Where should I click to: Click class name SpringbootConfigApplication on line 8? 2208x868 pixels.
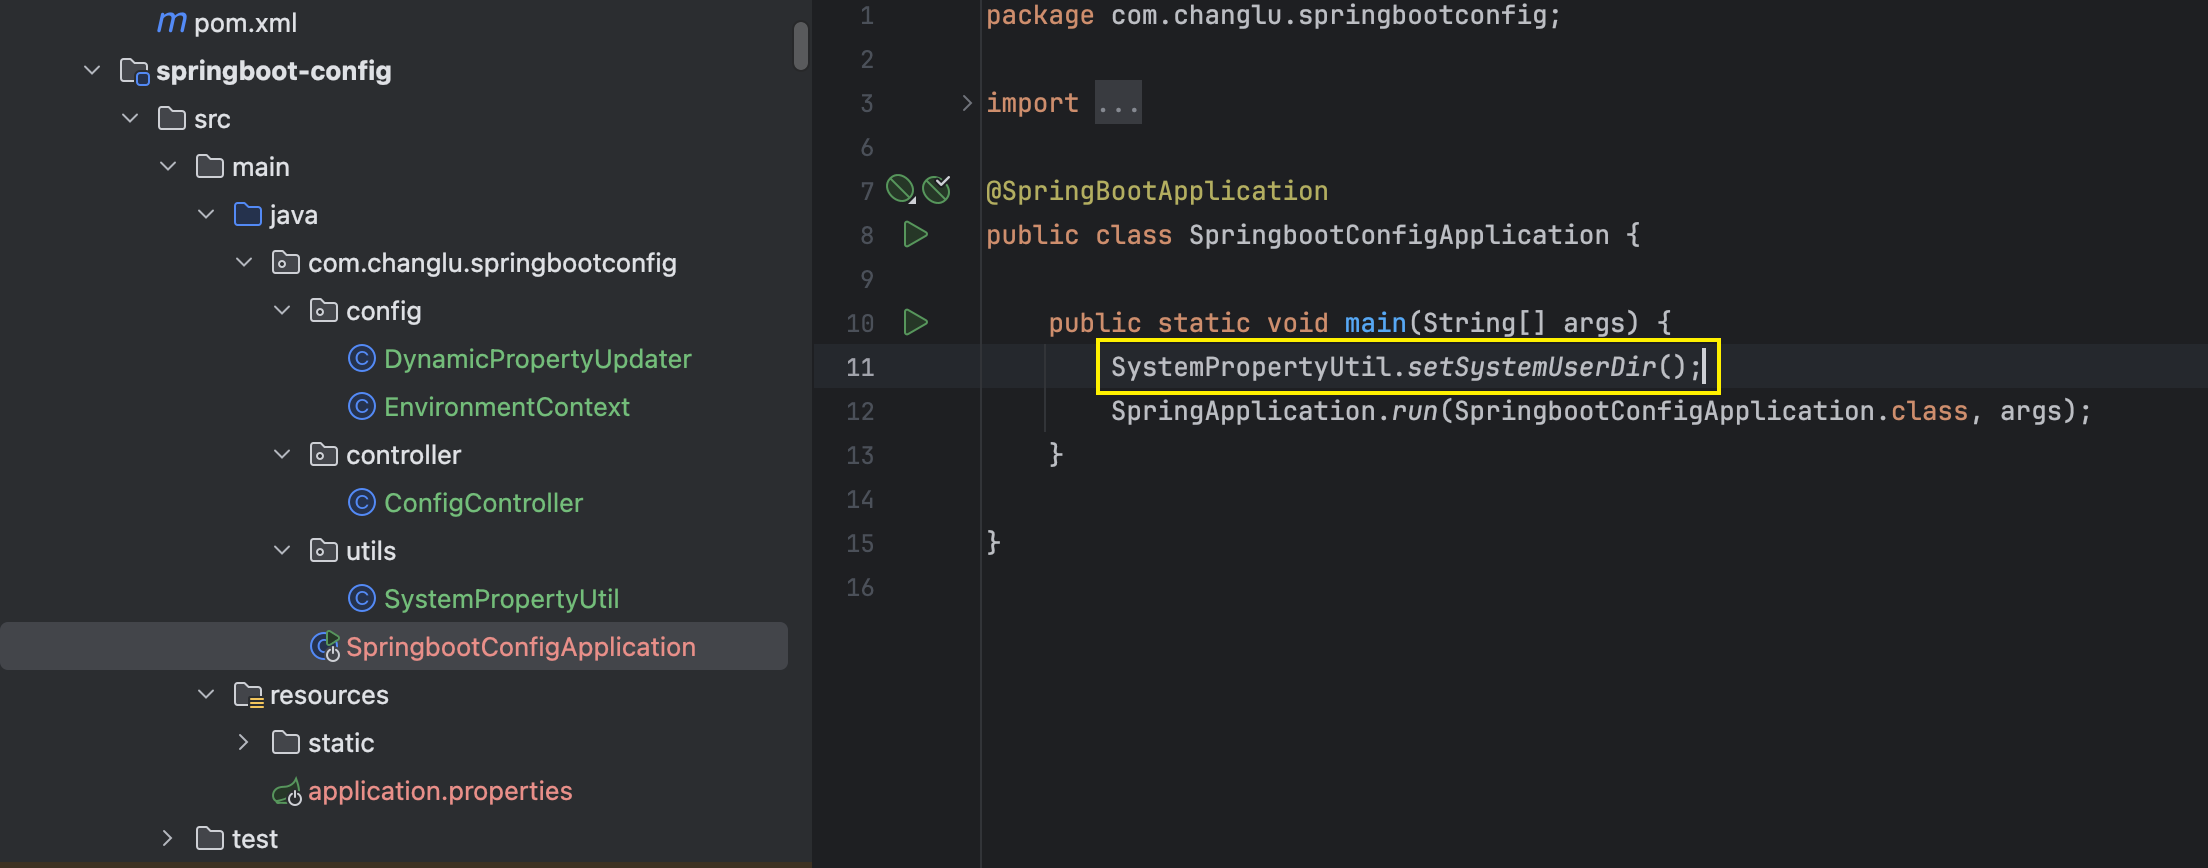pos(1399,235)
